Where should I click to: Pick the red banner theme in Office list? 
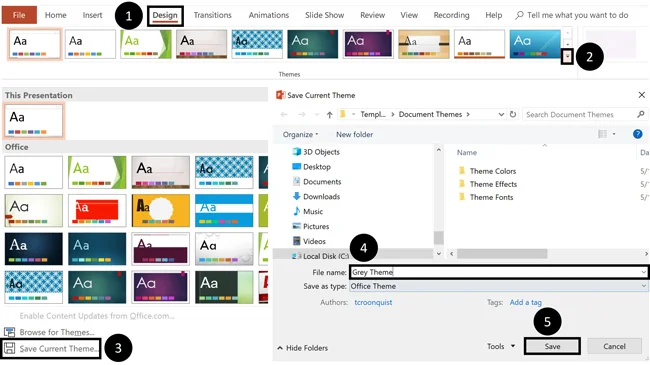pos(97,210)
